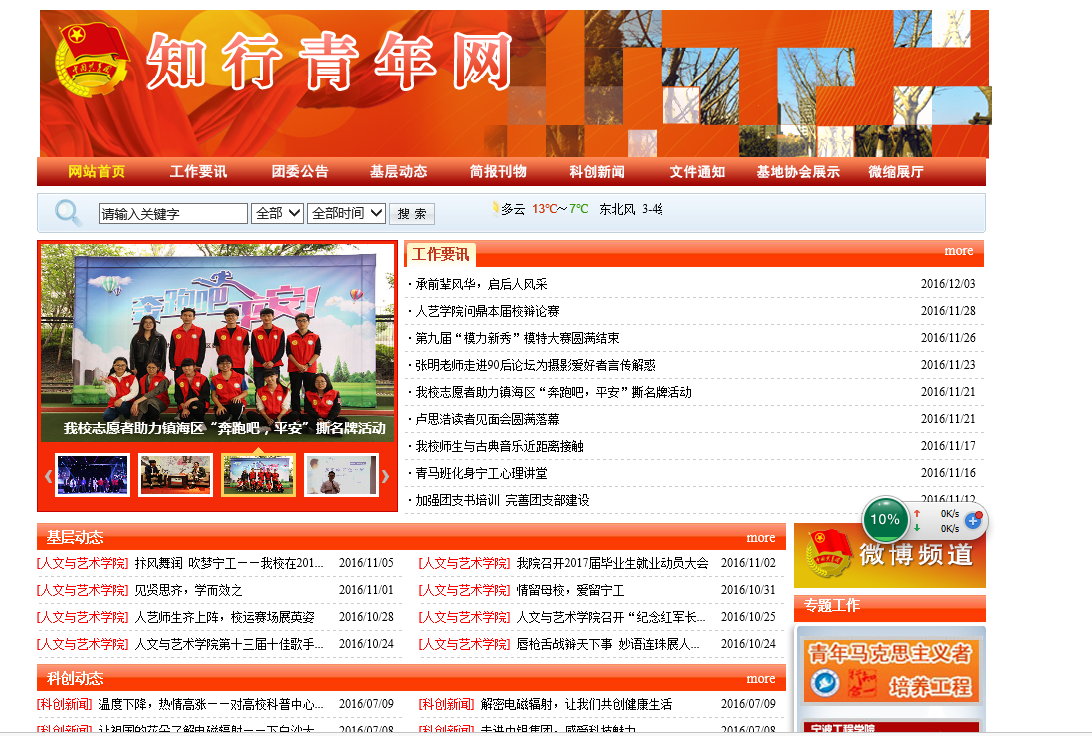The height and width of the screenshot is (736, 1092).
Task: Click the cloudy weather icon
Action: click(x=495, y=209)
